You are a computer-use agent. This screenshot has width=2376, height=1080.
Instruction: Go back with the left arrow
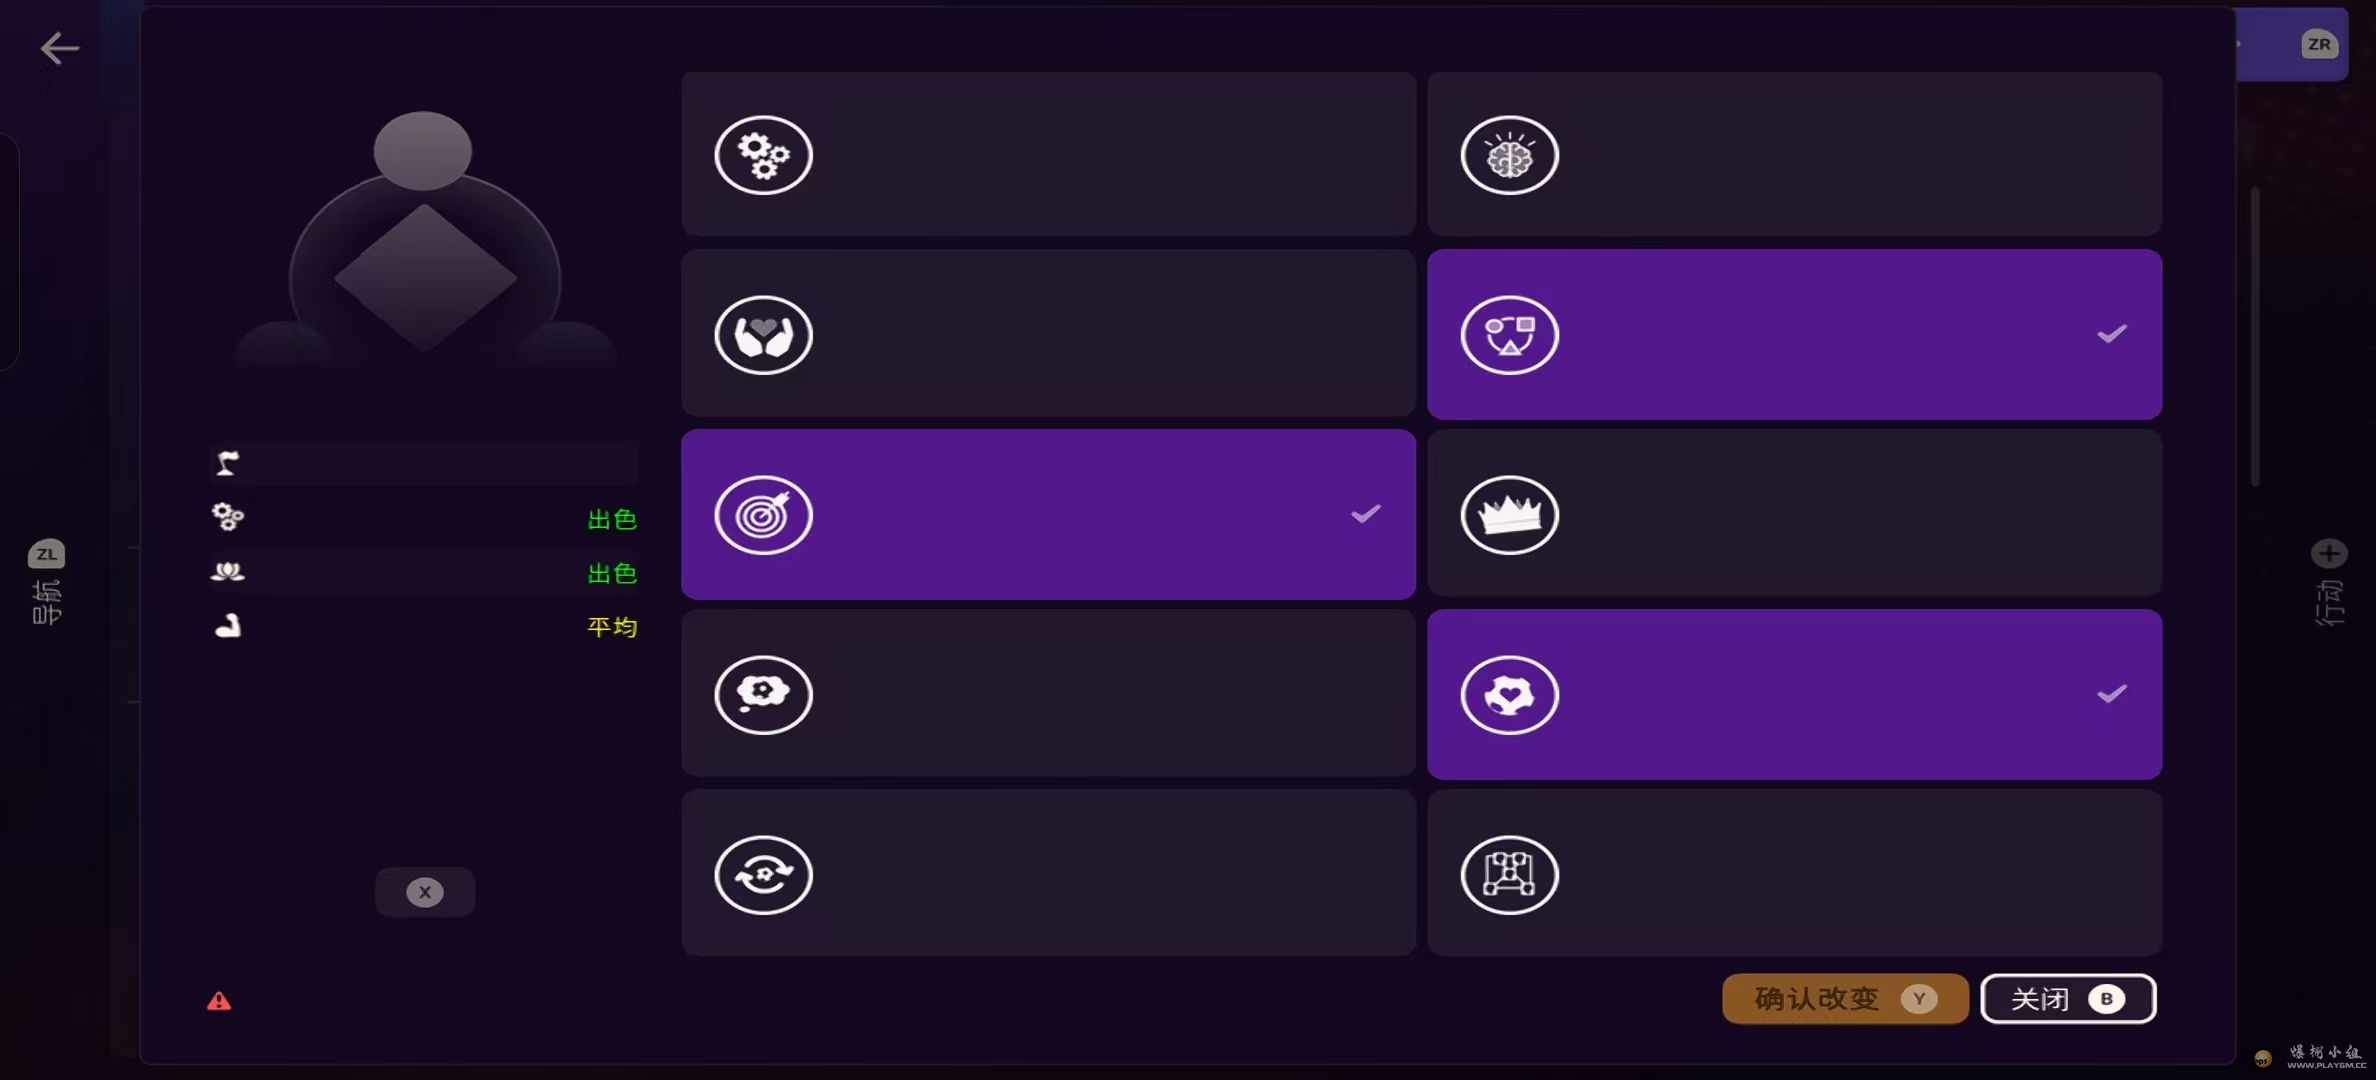tap(59, 48)
